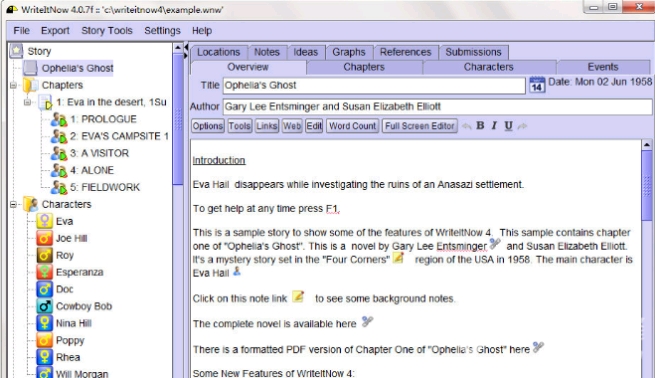
Task: Click Nina Hill's character icon
Action: pos(45,323)
